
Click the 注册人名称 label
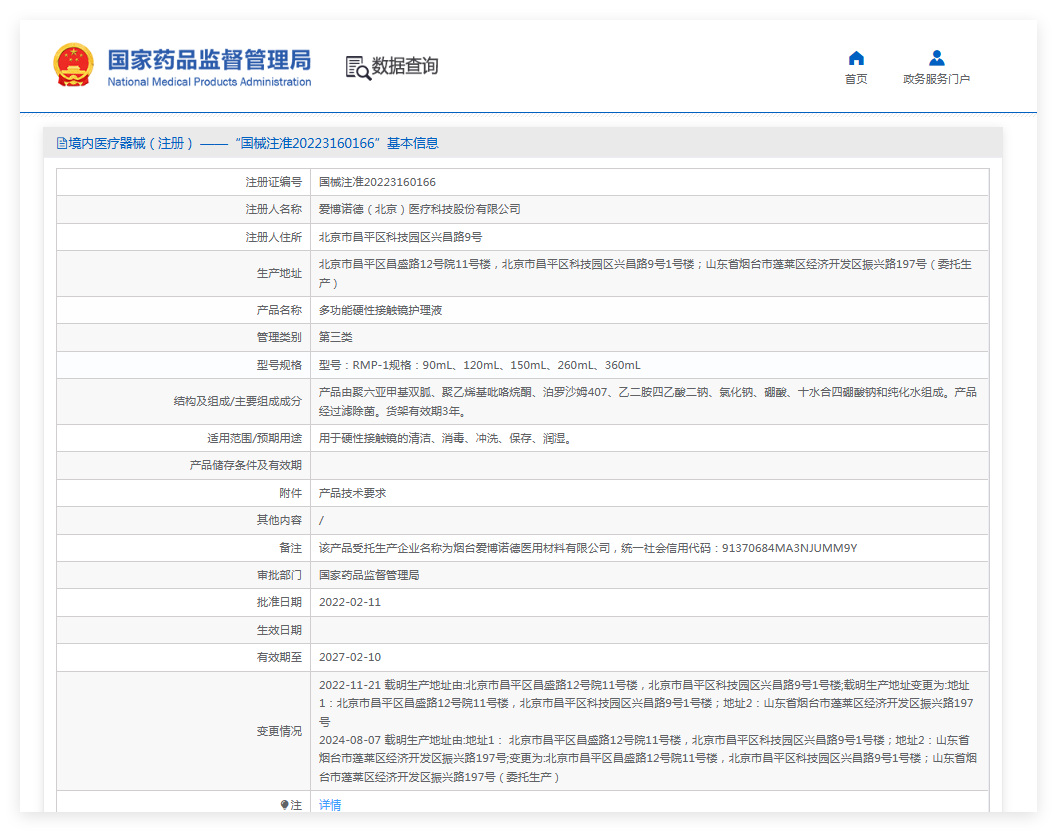coord(274,209)
